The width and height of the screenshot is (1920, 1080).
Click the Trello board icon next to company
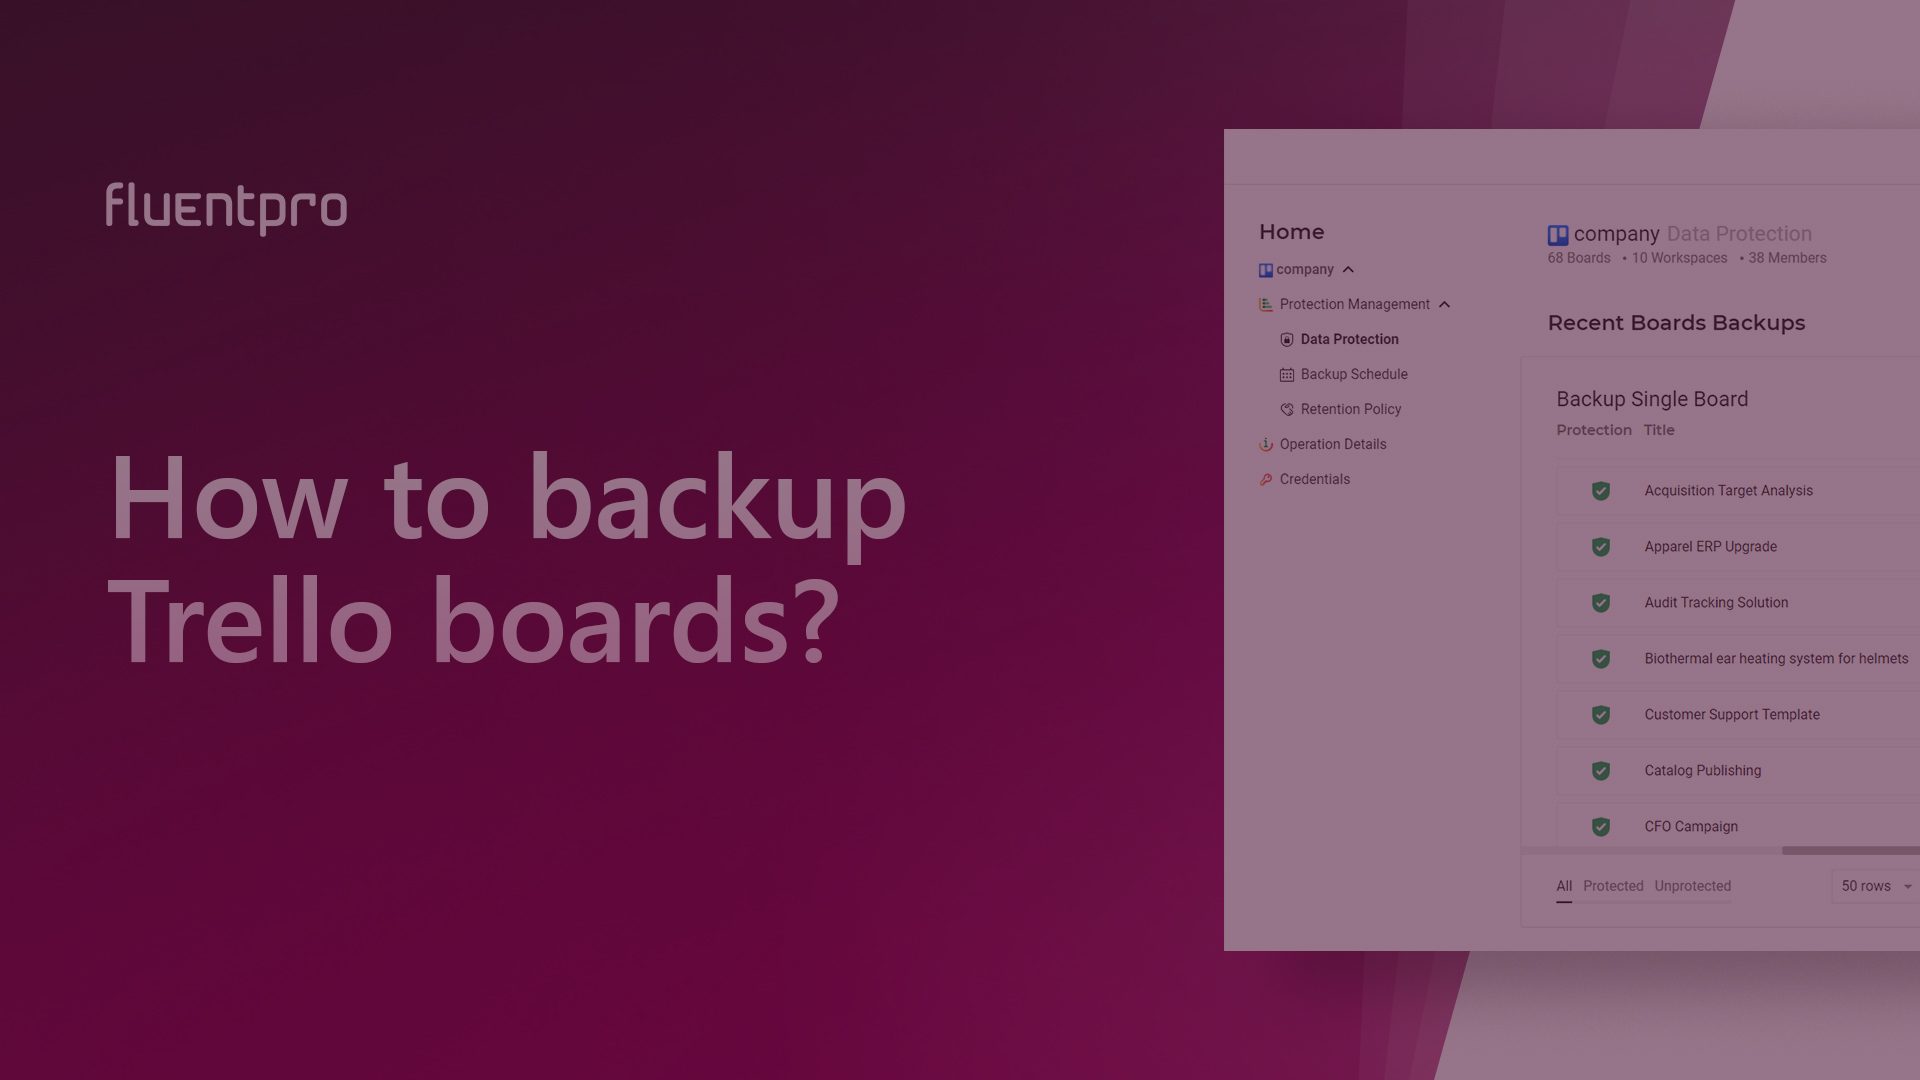(1265, 270)
